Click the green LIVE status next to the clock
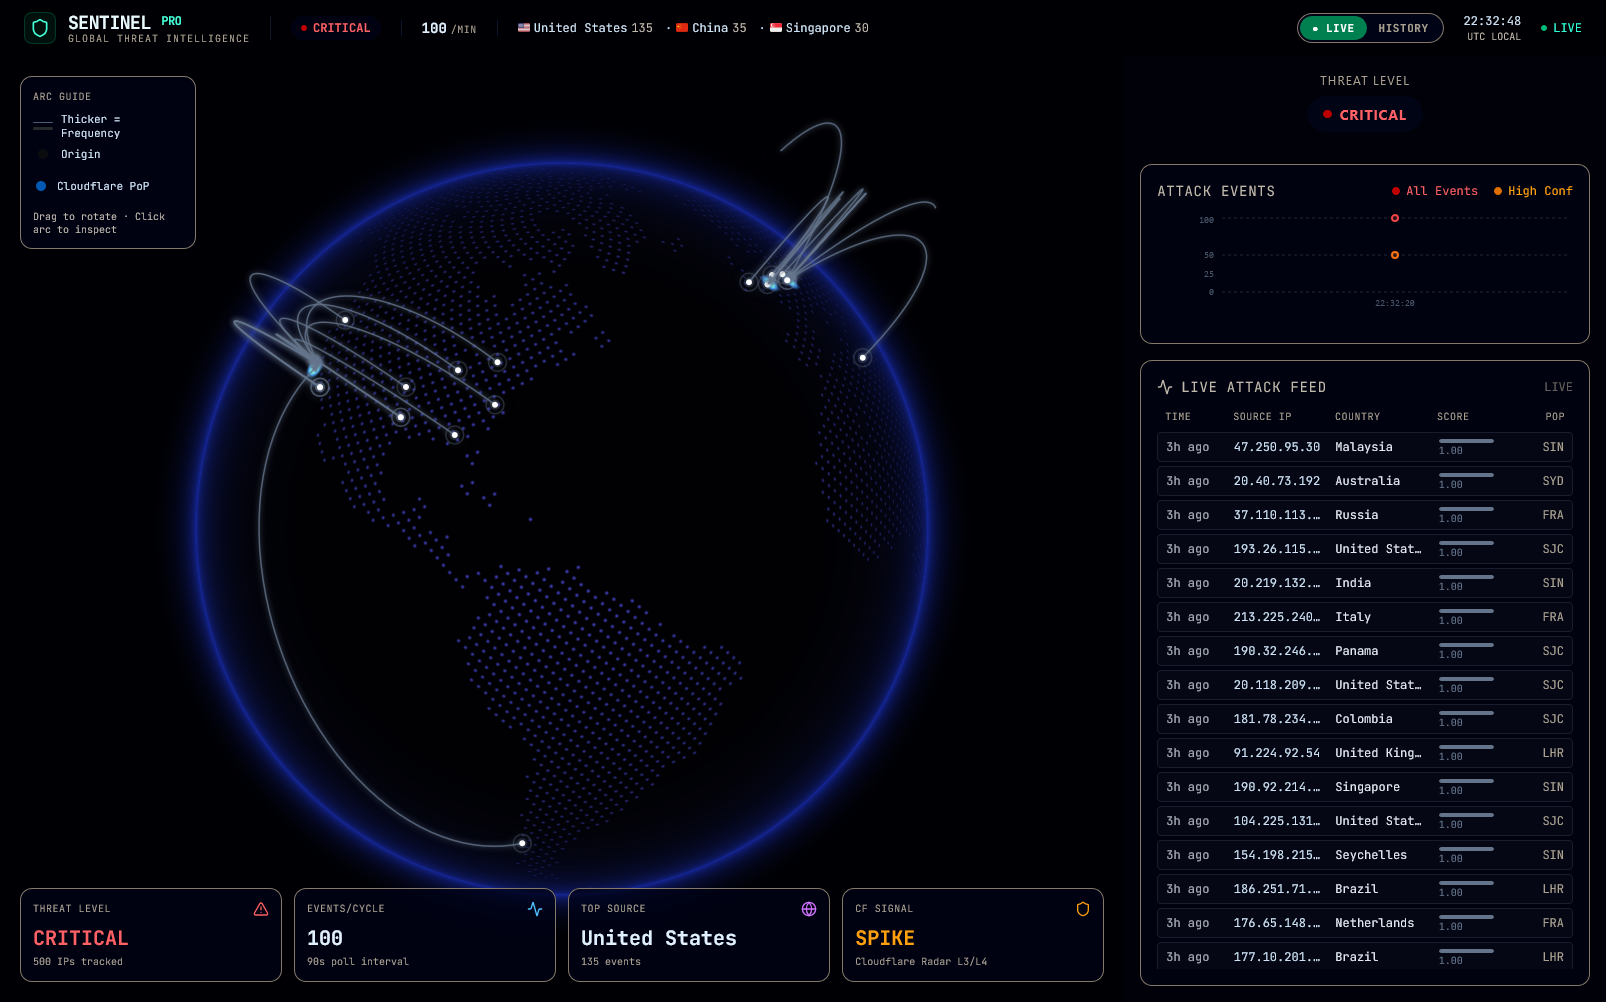Image resolution: width=1606 pixels, height=1002 pixels. coord(1561,28)
